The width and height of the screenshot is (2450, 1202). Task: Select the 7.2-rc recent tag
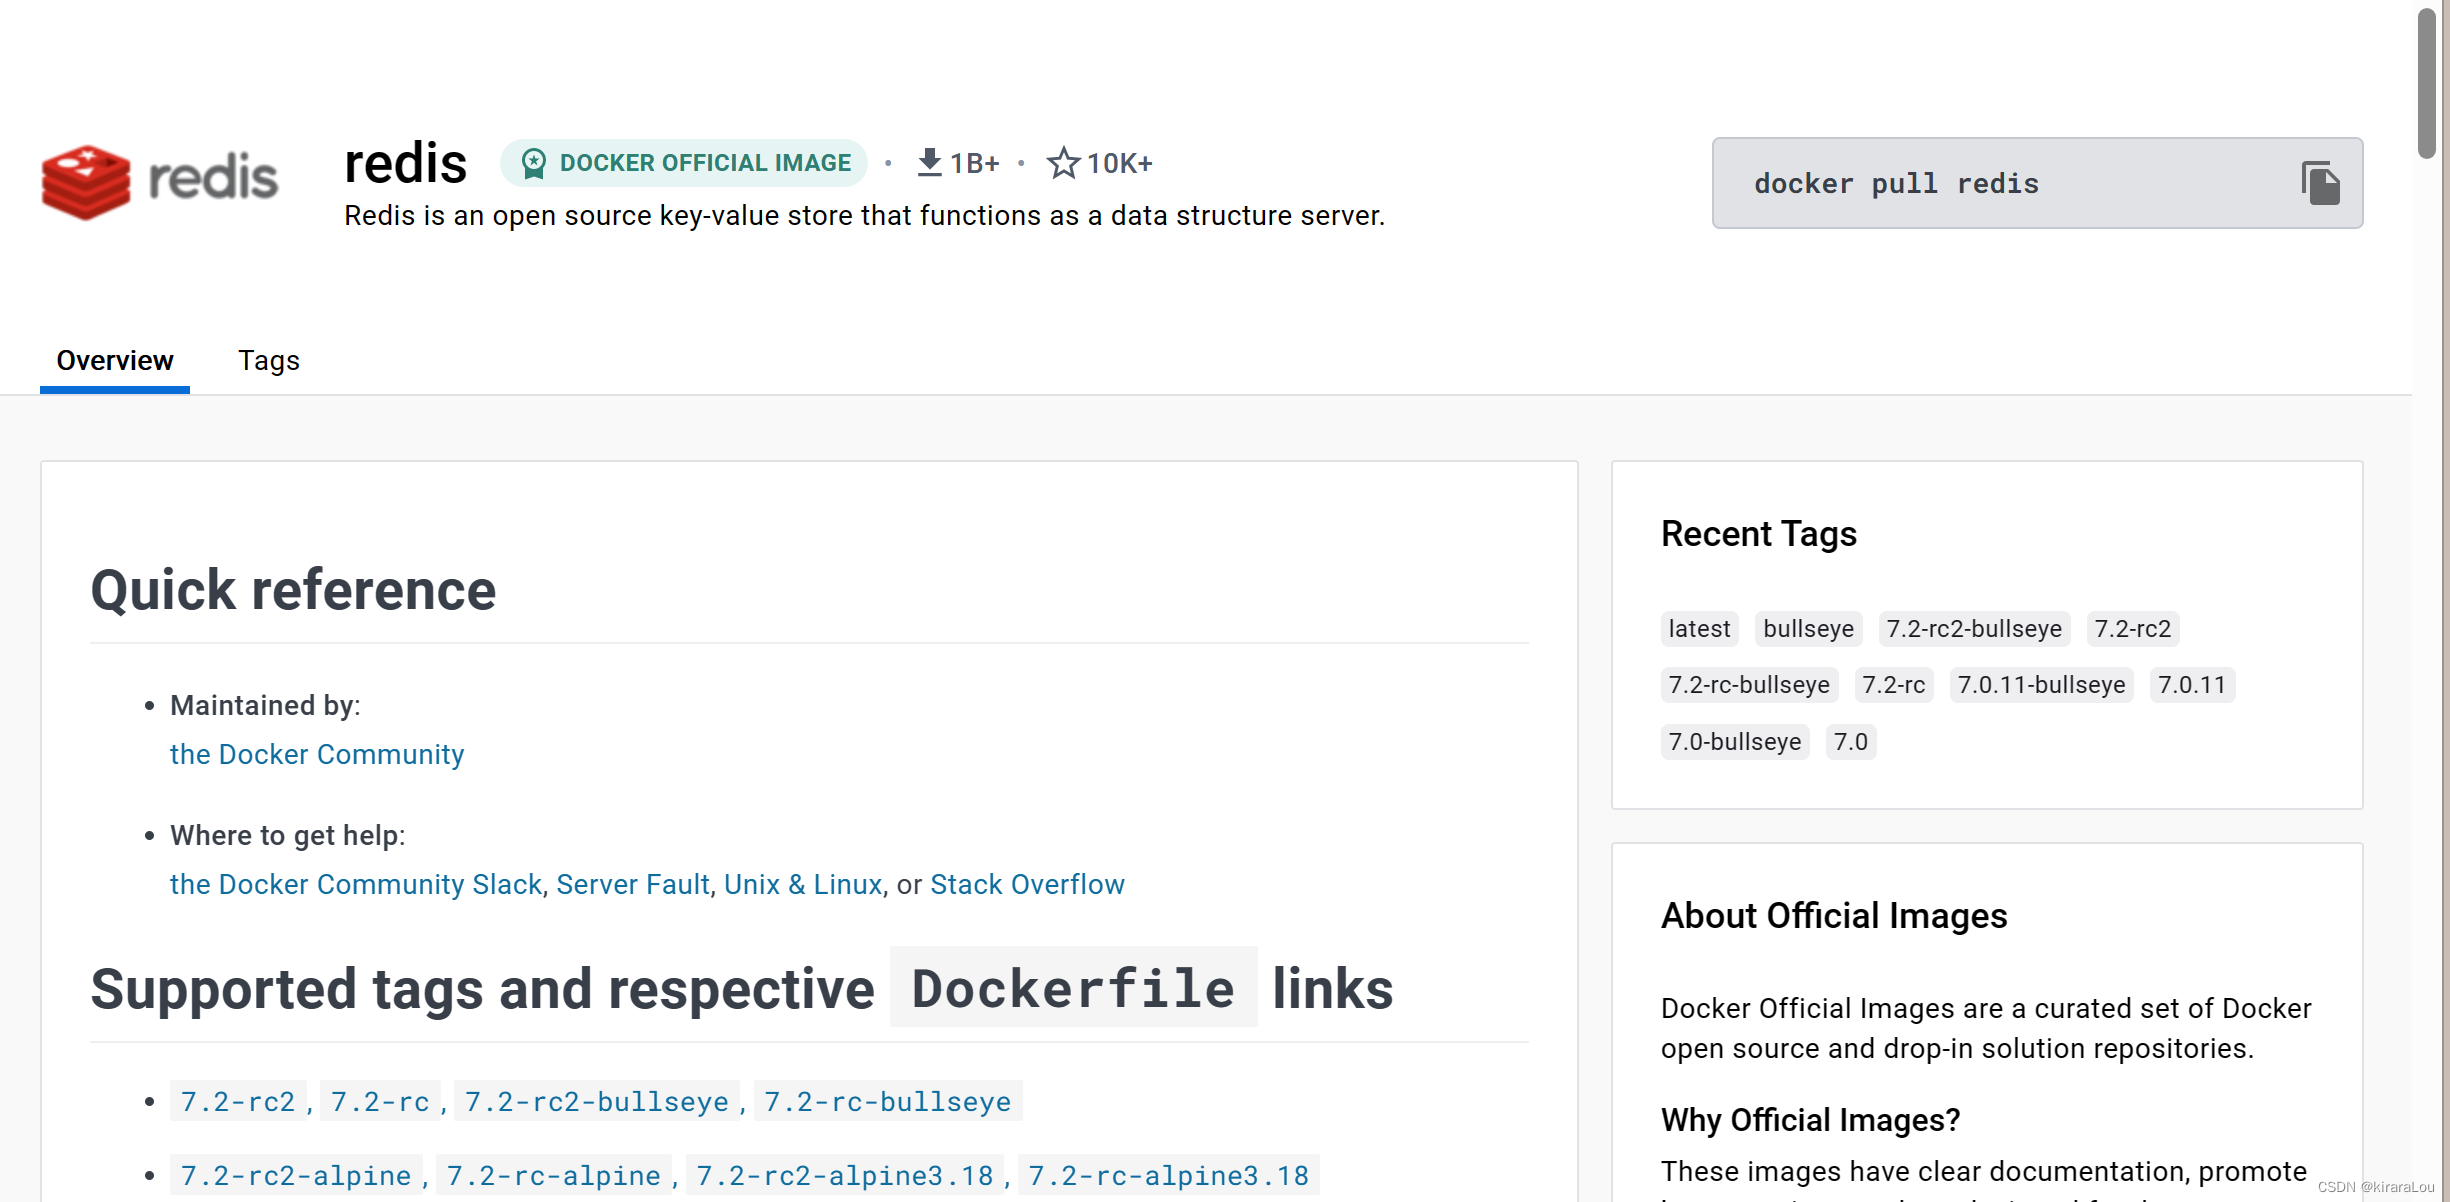1894,685
